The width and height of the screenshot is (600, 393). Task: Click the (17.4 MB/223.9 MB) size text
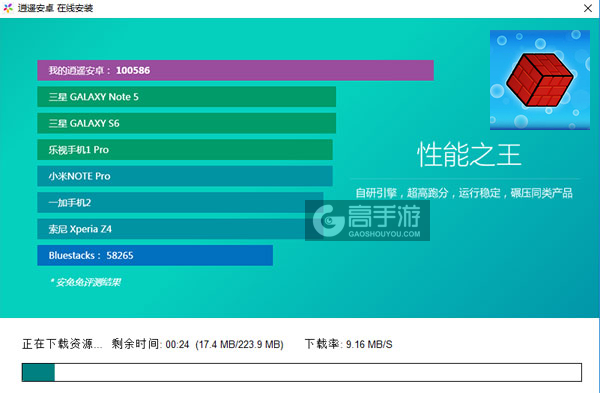click(x=239, y=344)
